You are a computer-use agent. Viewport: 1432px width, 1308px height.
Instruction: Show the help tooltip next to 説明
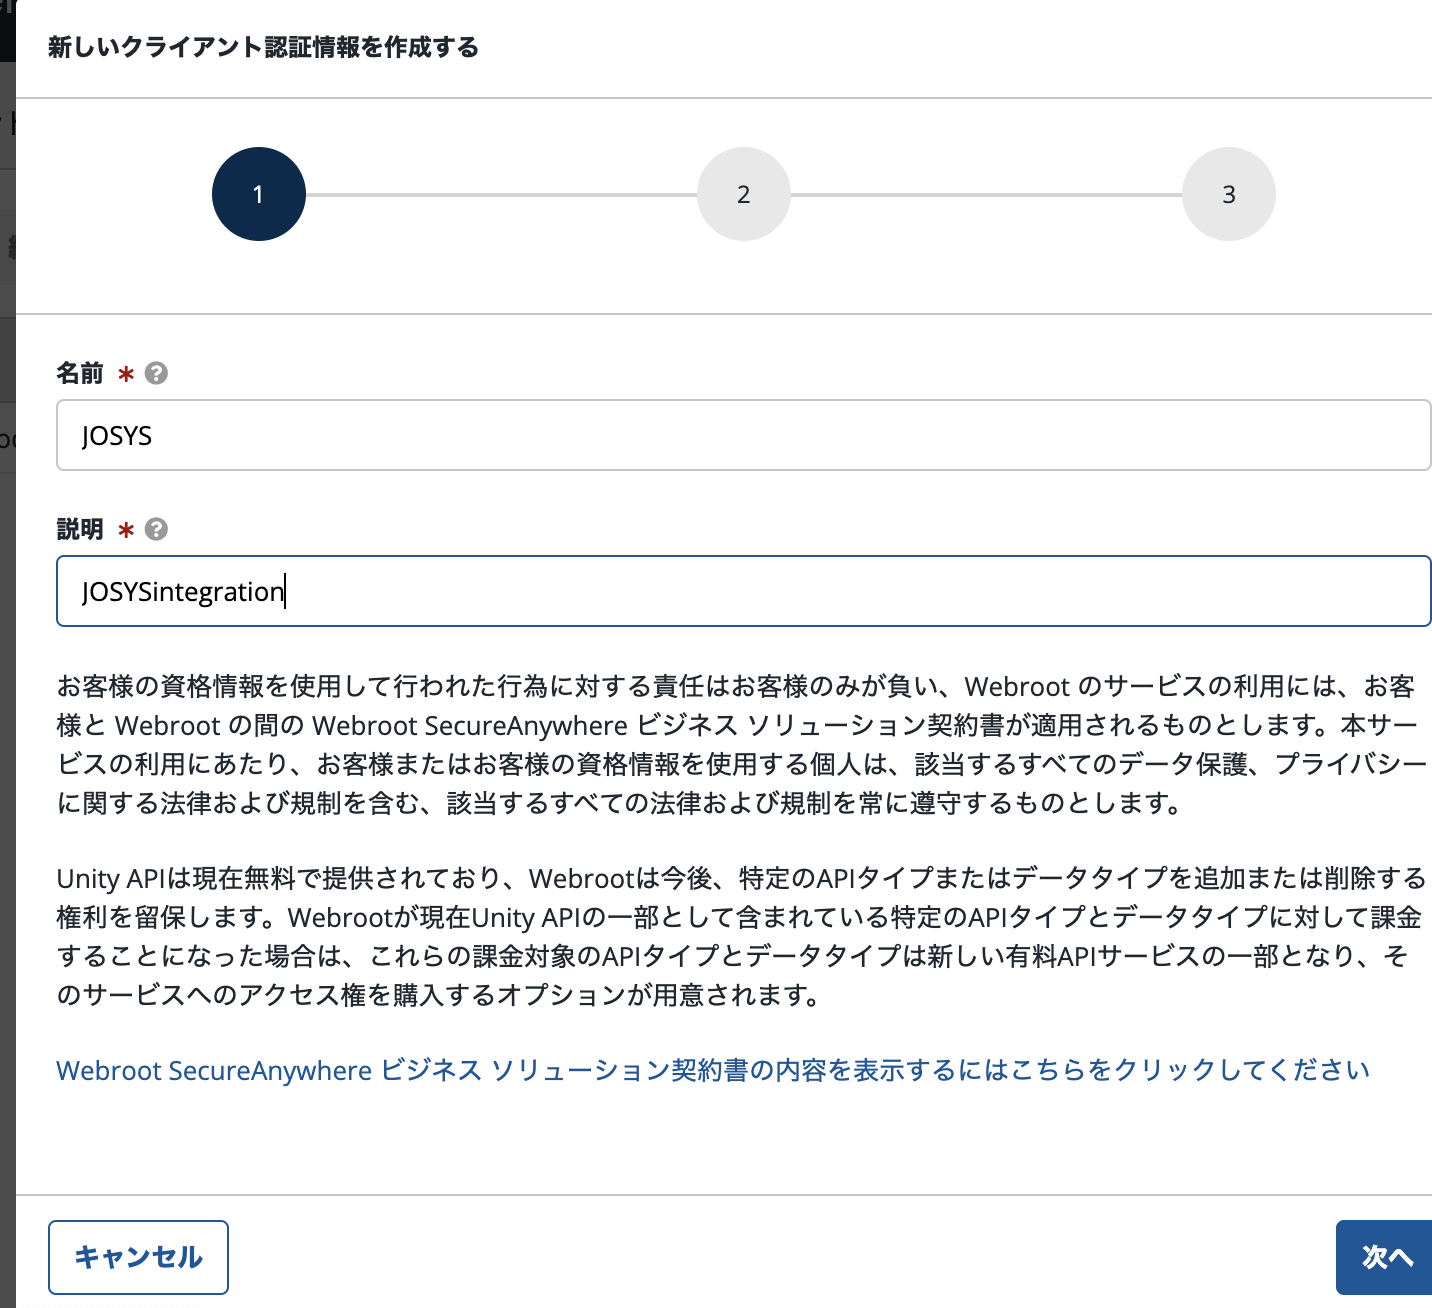point(156,529)
